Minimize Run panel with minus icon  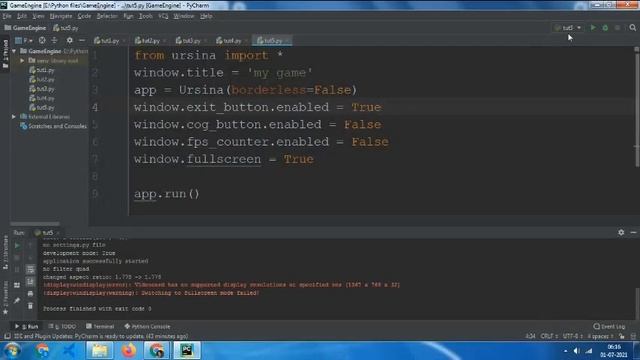633,232
